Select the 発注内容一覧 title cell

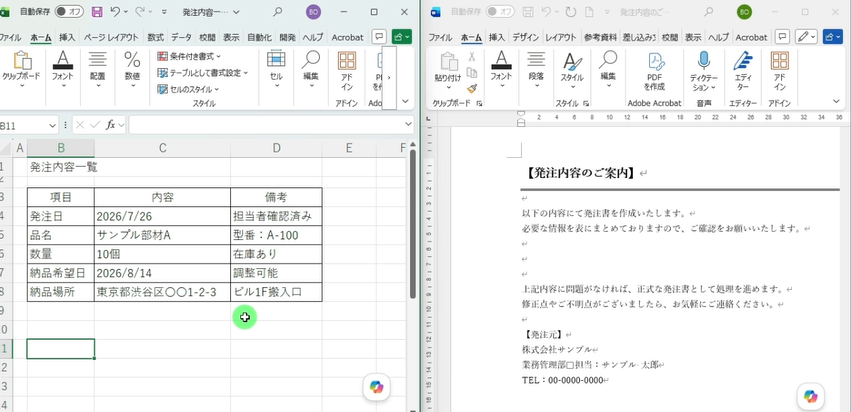pyautogui.click(x=61, y=167)
